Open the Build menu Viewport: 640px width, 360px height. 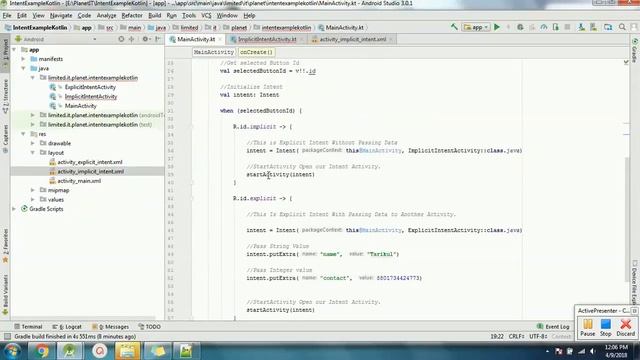pyautogui.click(x=154, y=16)
